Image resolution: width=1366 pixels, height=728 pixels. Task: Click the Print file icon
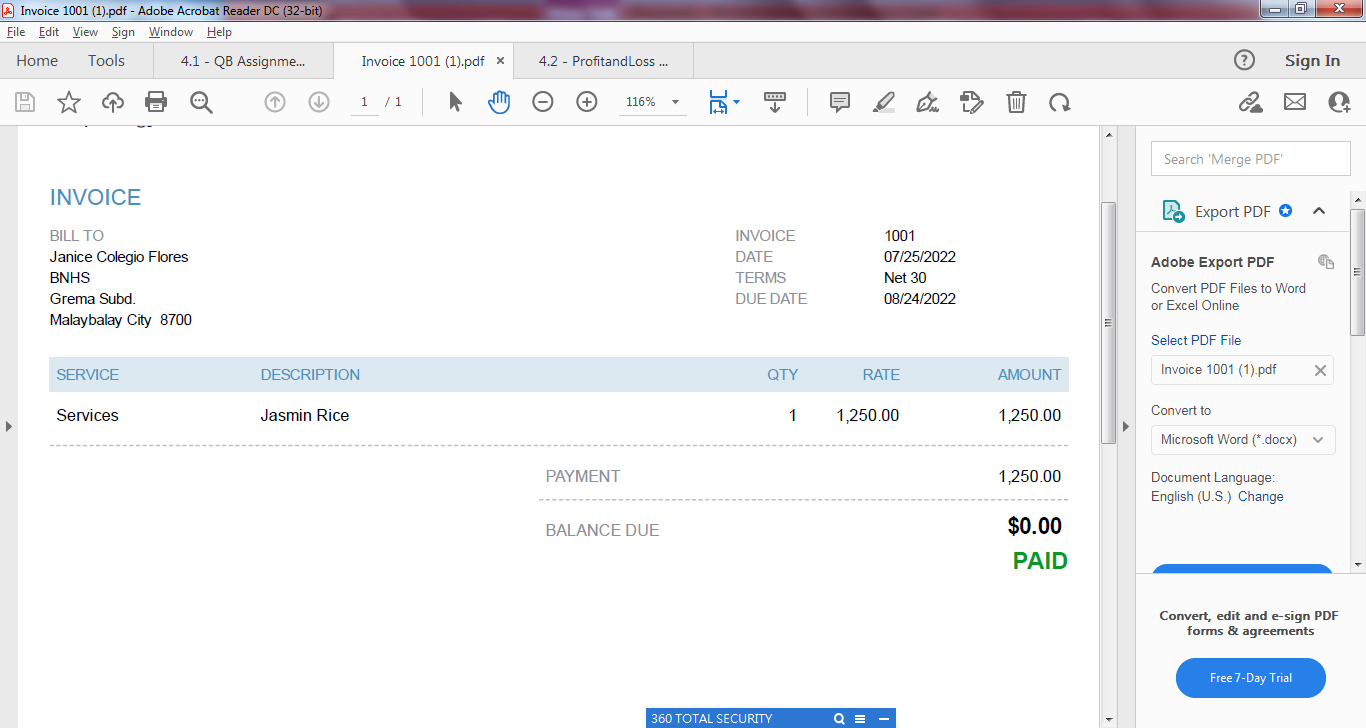[156, 102]
